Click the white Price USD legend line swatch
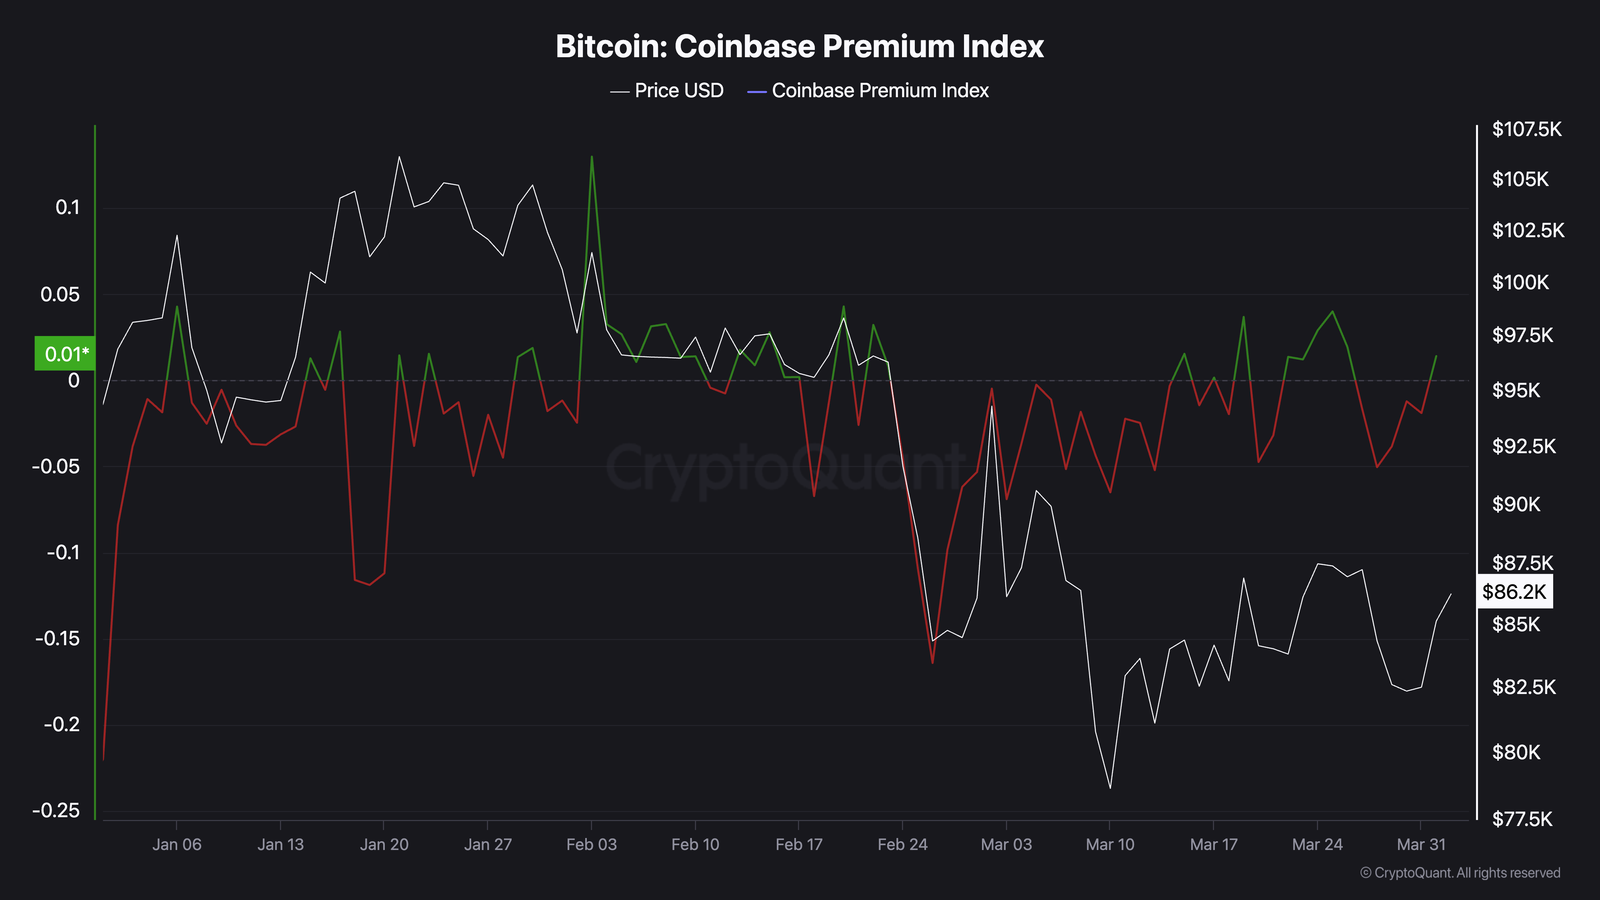Screen dimensions: 1600x900 click(x=620, y=92)
